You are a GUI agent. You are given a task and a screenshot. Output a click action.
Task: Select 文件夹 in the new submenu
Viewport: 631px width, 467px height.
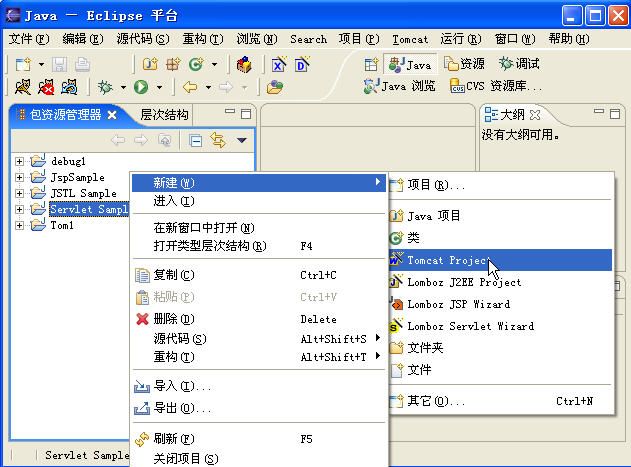point(501,348)
